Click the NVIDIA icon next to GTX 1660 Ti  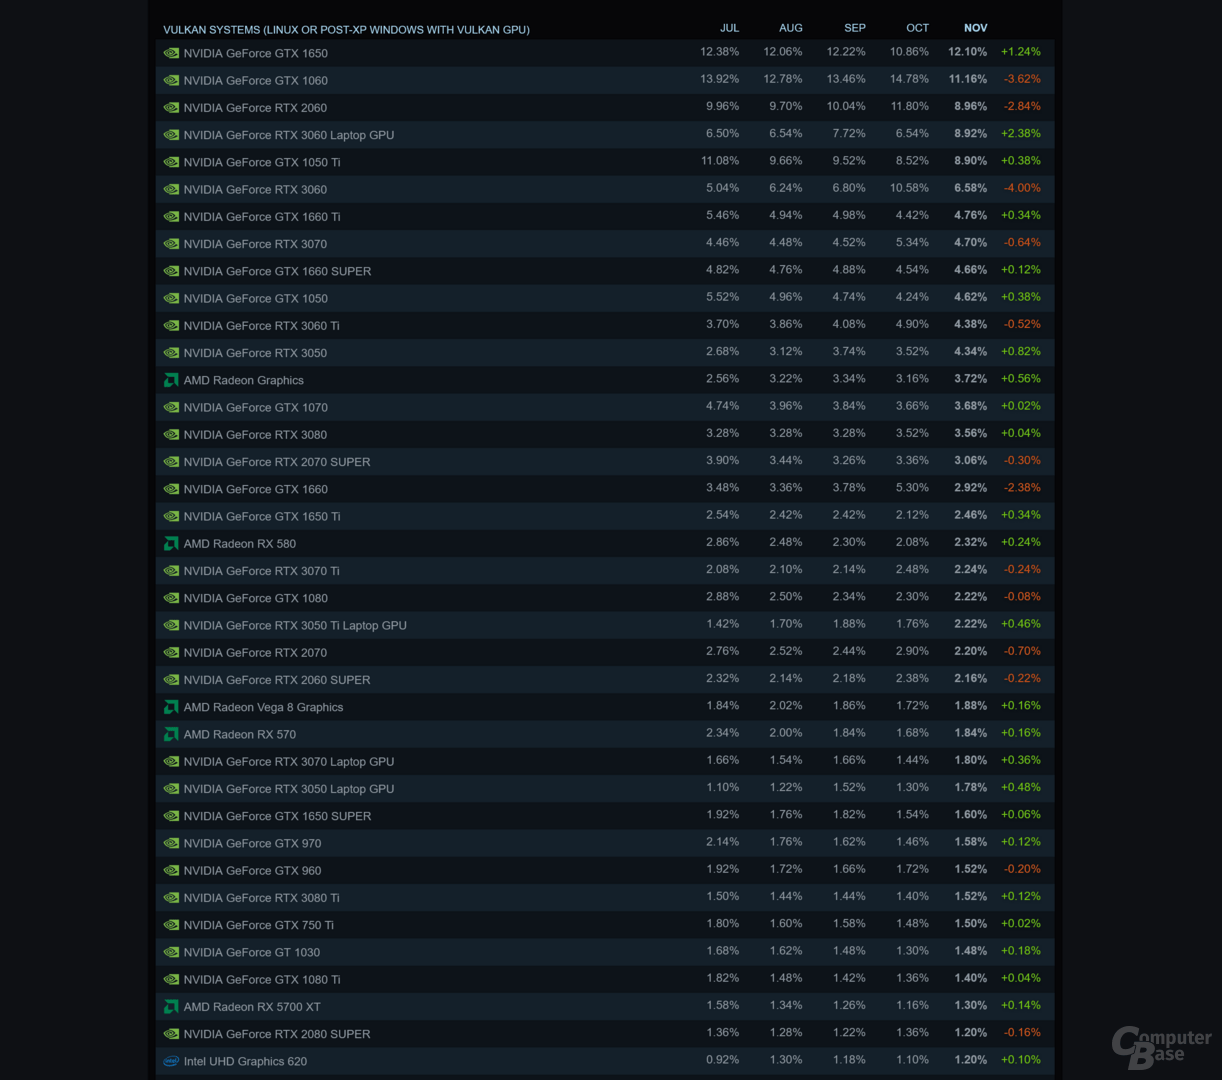(x=171, y=217)
